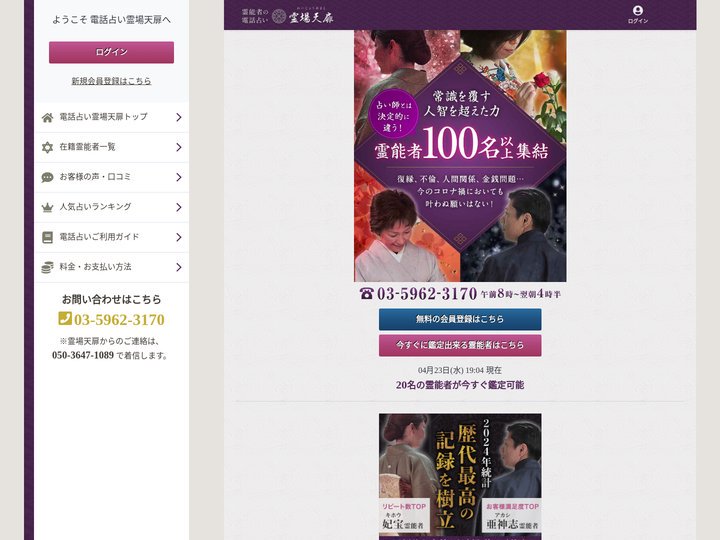The width and height of the screenshot is (720, 540).
Task: Click chevron arrow on 電話占い霊場天扉トップ row
Action: [x=179, y=118]
